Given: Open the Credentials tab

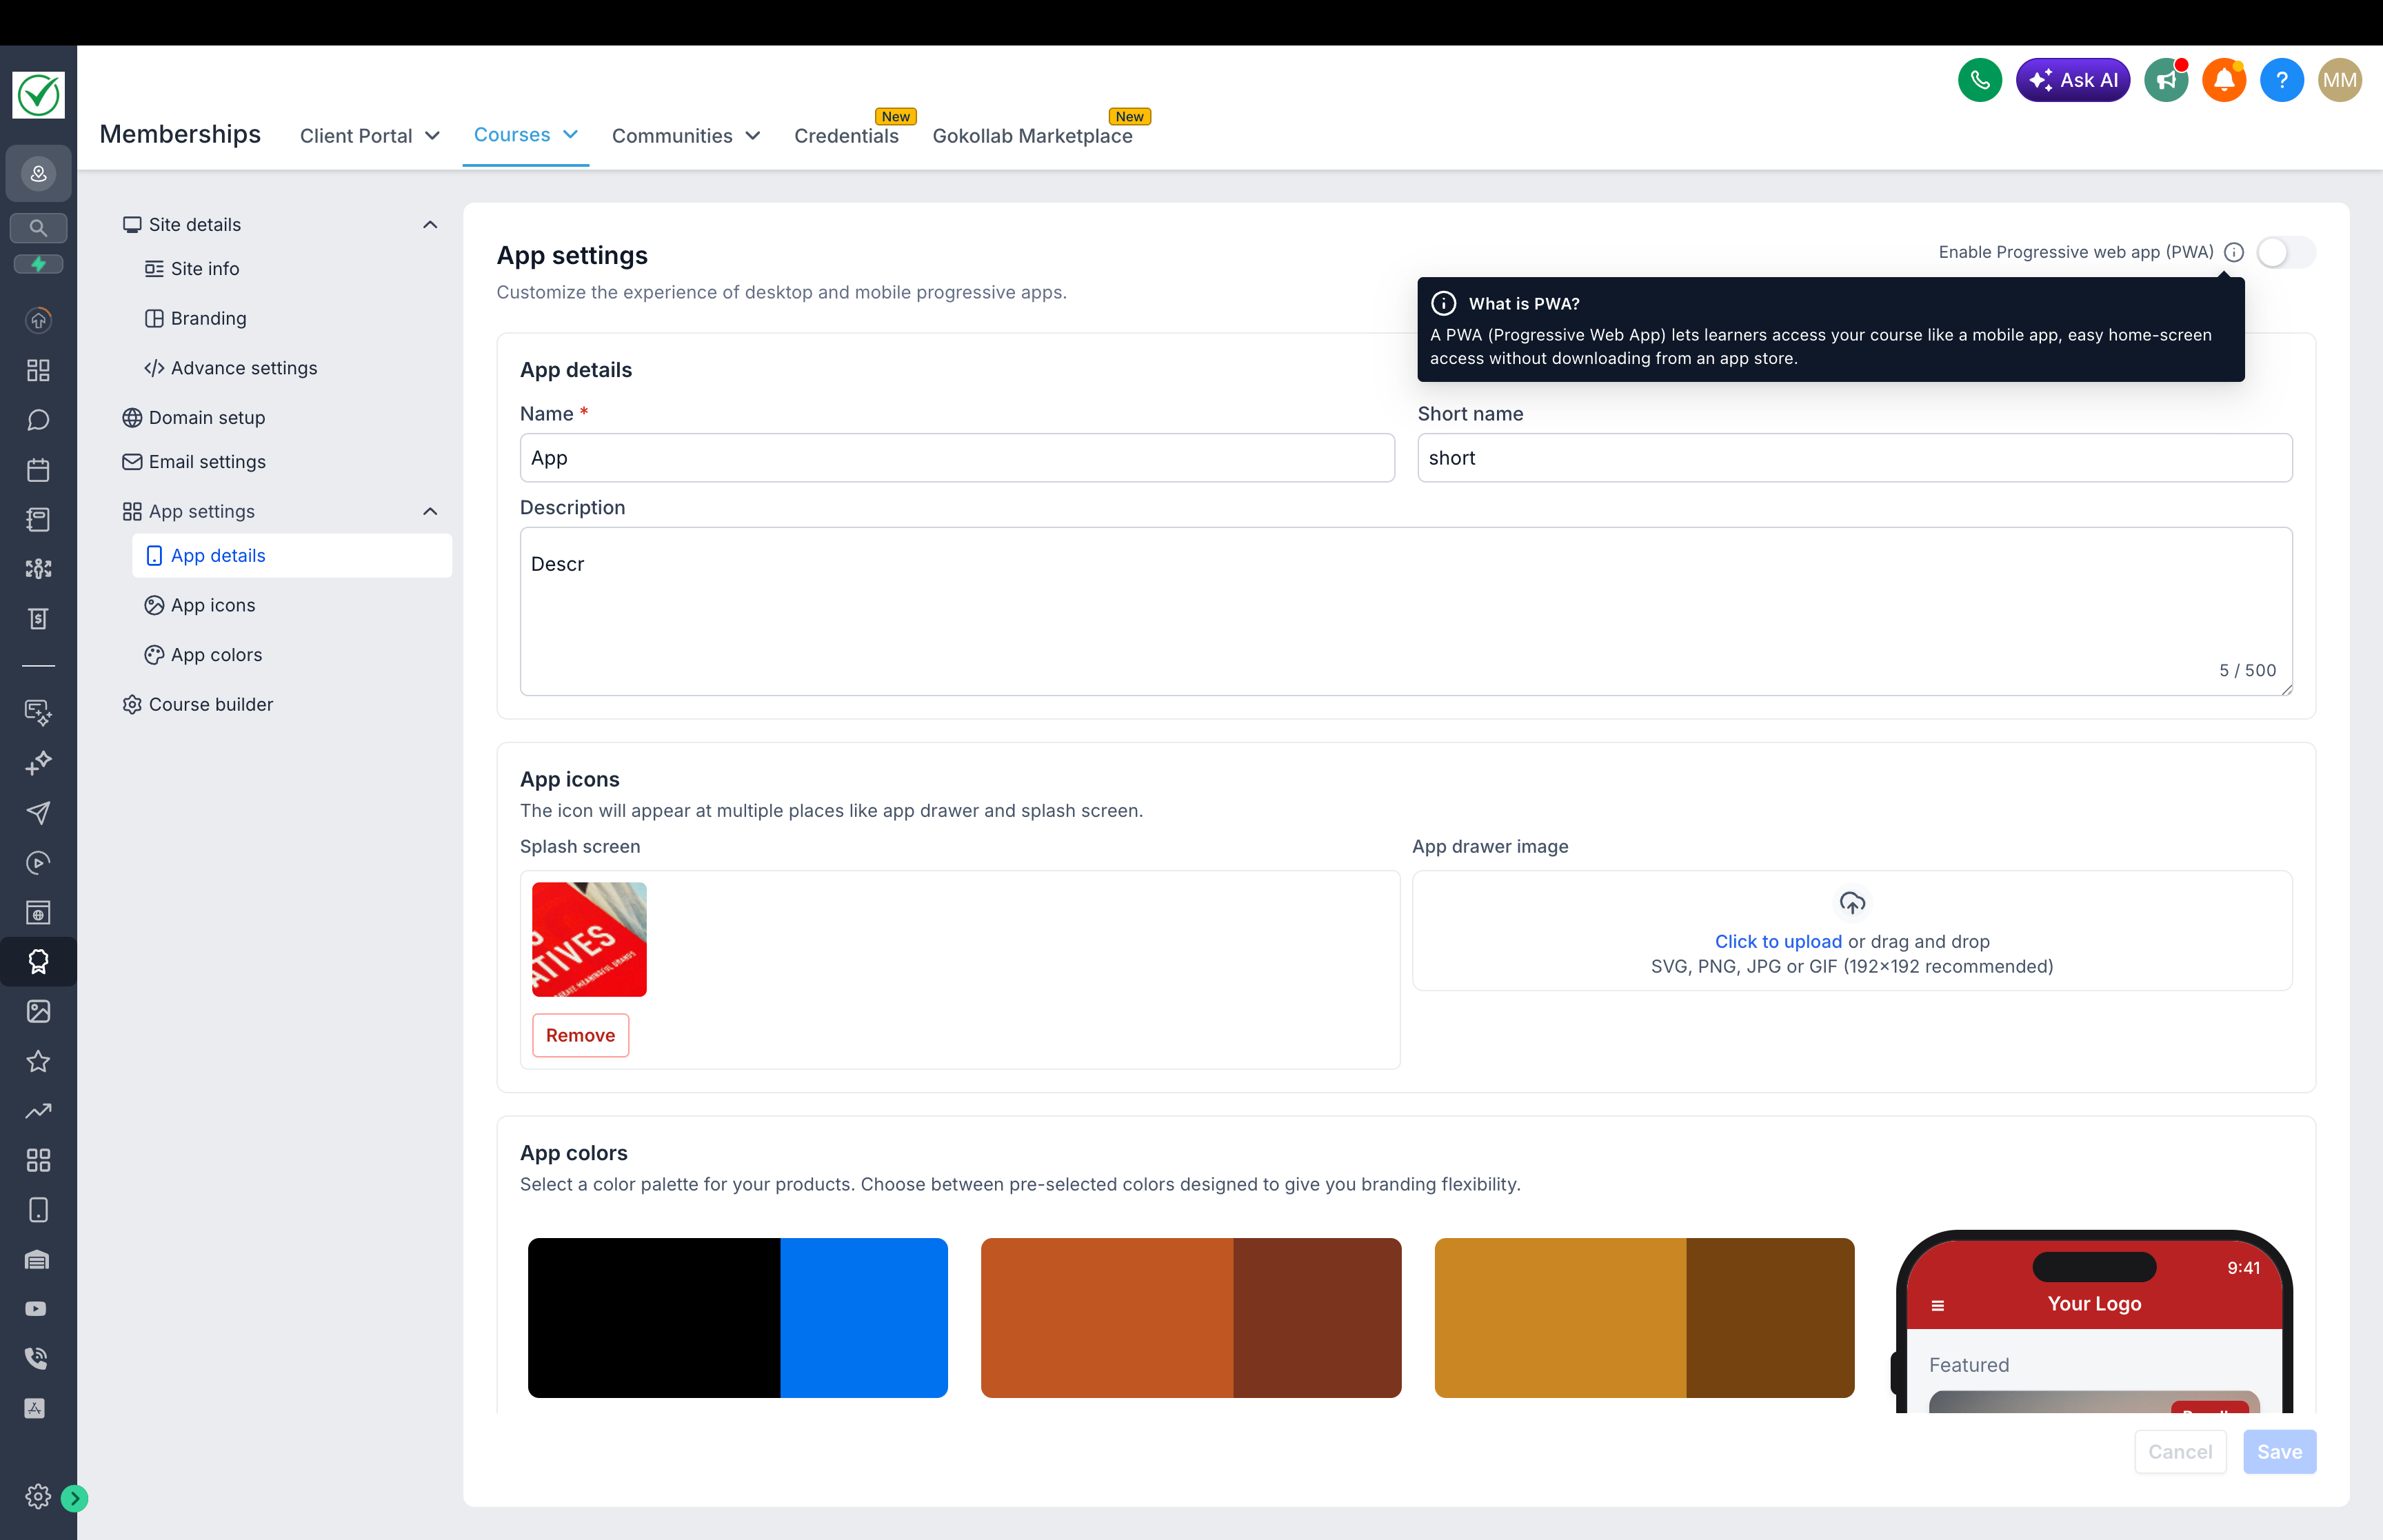Looking at the screenshot, I should point(846,136).
